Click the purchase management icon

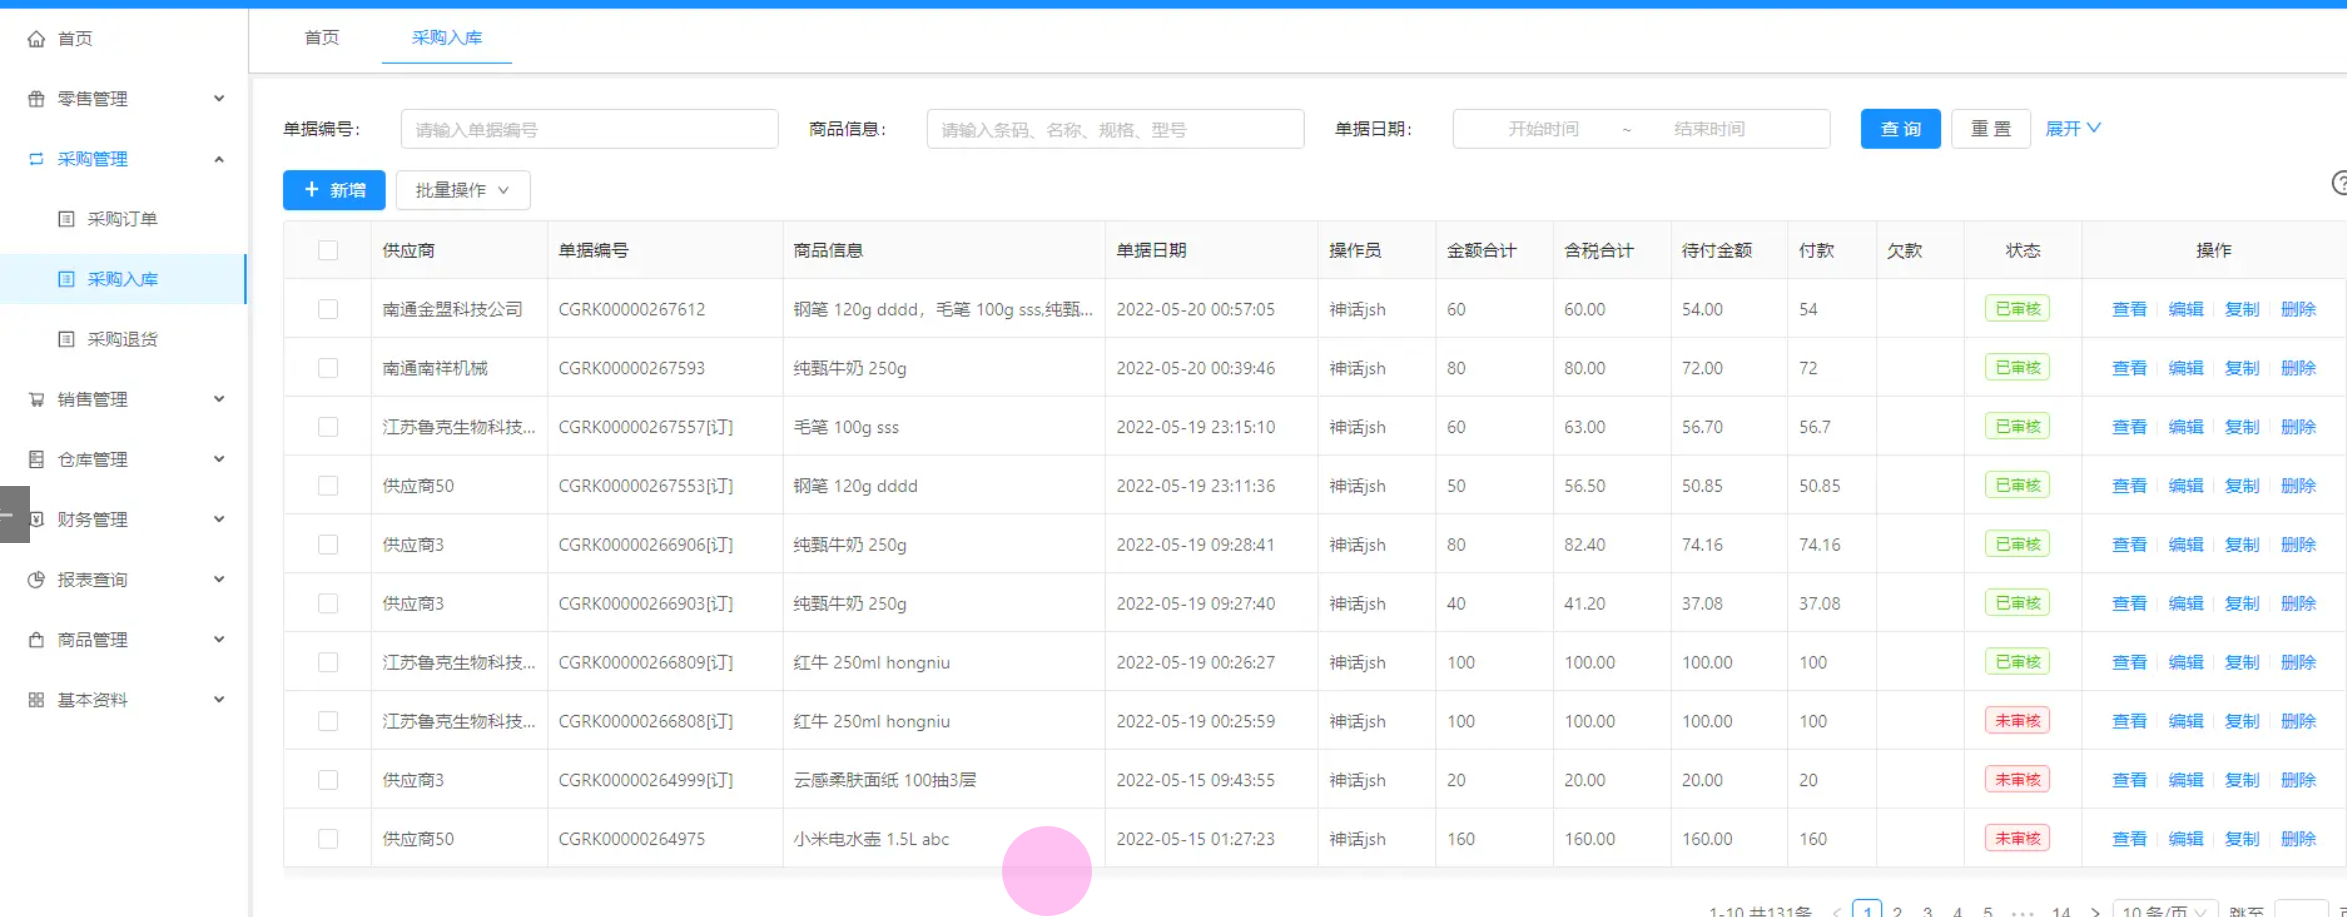coord(36,159)
